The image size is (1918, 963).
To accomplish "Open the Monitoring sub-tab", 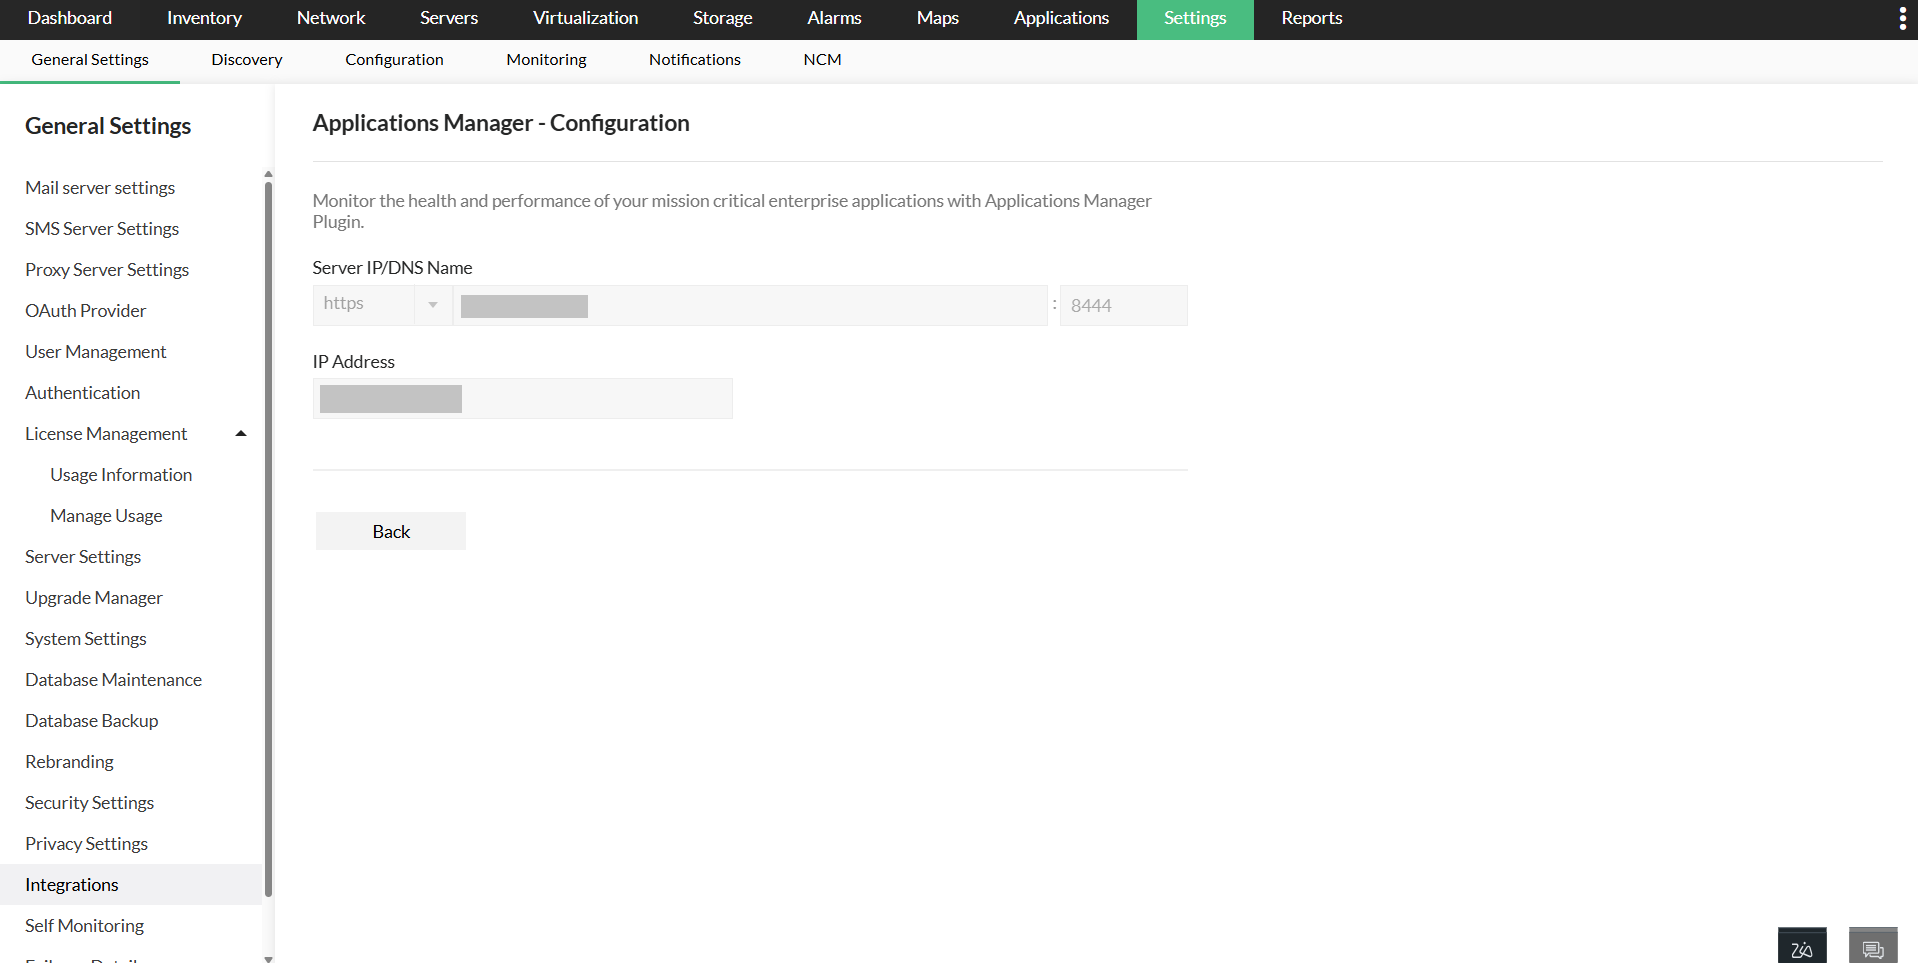I will click(546, 60).
